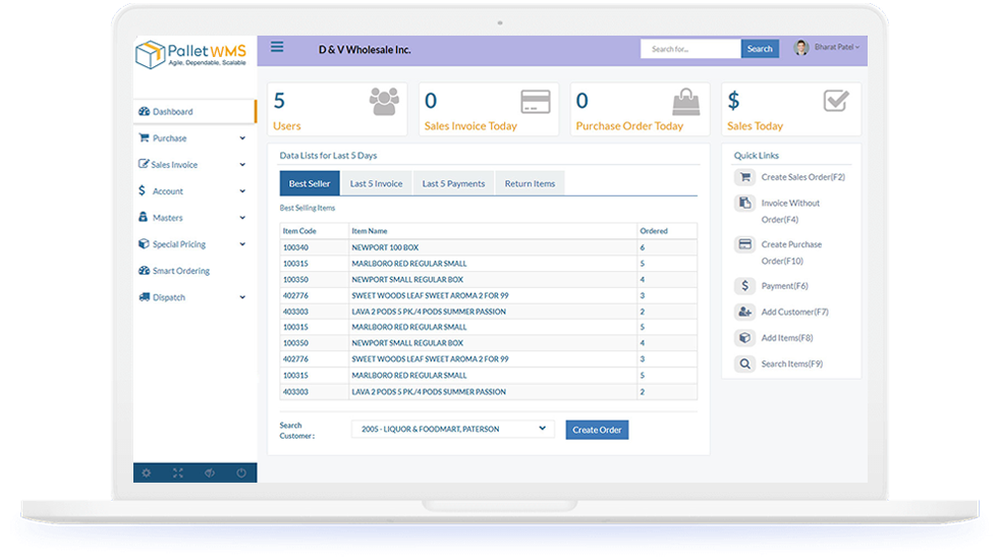The width and height of the screenshot is (1000, 560).
Task: Click the Item Code column header
Action: coord(300,231)
